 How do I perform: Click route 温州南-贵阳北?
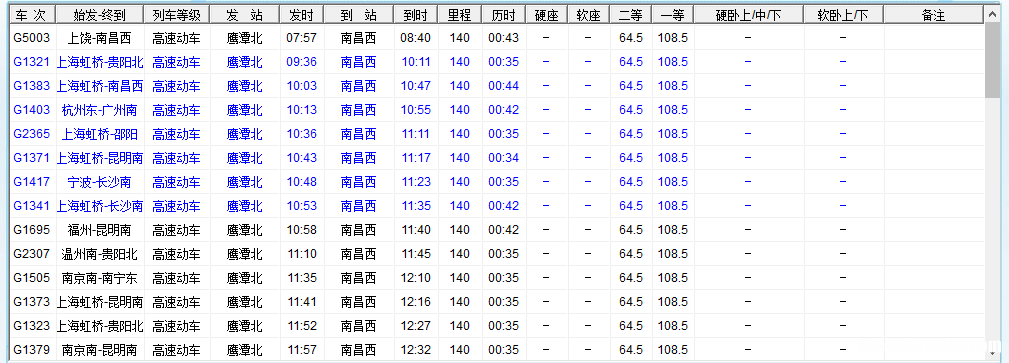(x=100, y=254)
